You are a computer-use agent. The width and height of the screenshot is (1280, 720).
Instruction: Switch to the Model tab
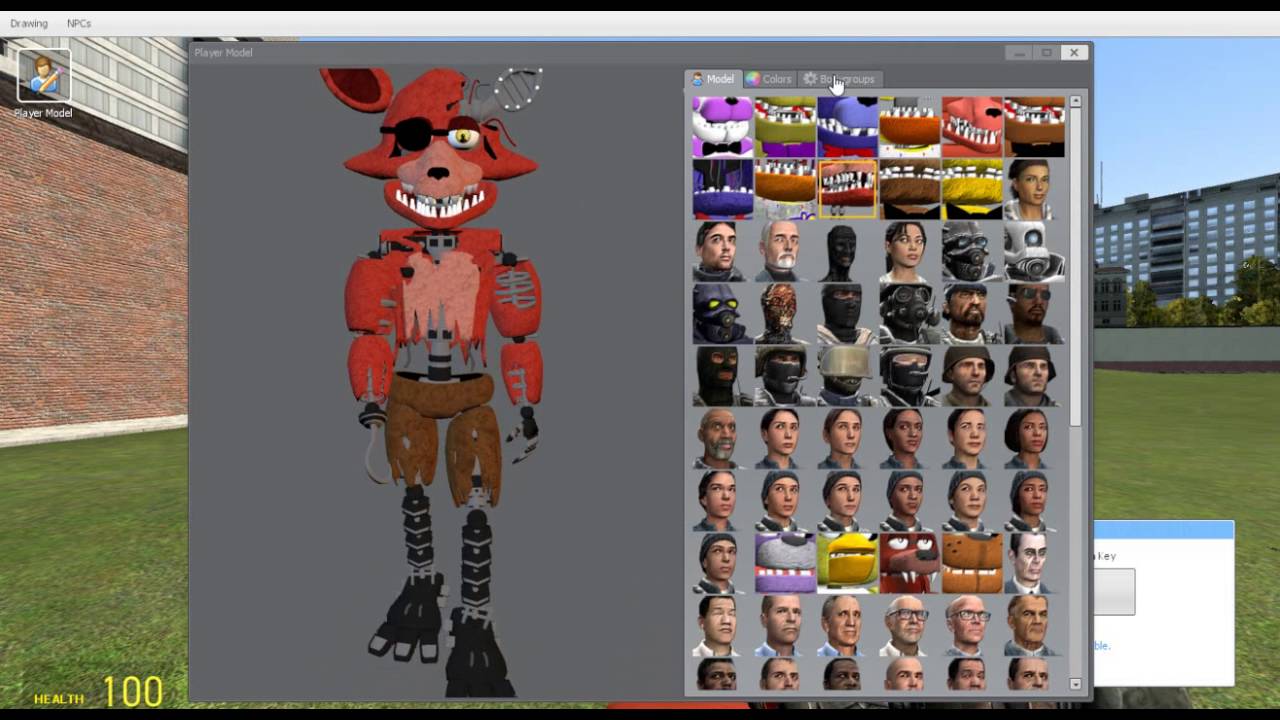(713, 79)
